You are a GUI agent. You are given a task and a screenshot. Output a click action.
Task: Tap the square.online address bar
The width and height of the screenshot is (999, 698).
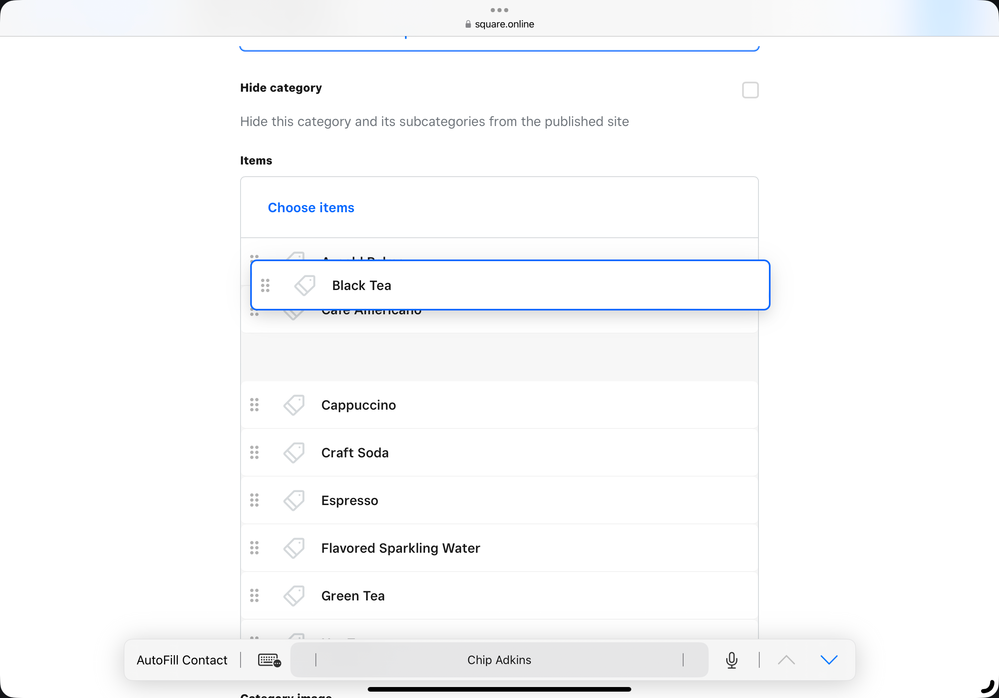pyautogui.click(x=500, y=24)
